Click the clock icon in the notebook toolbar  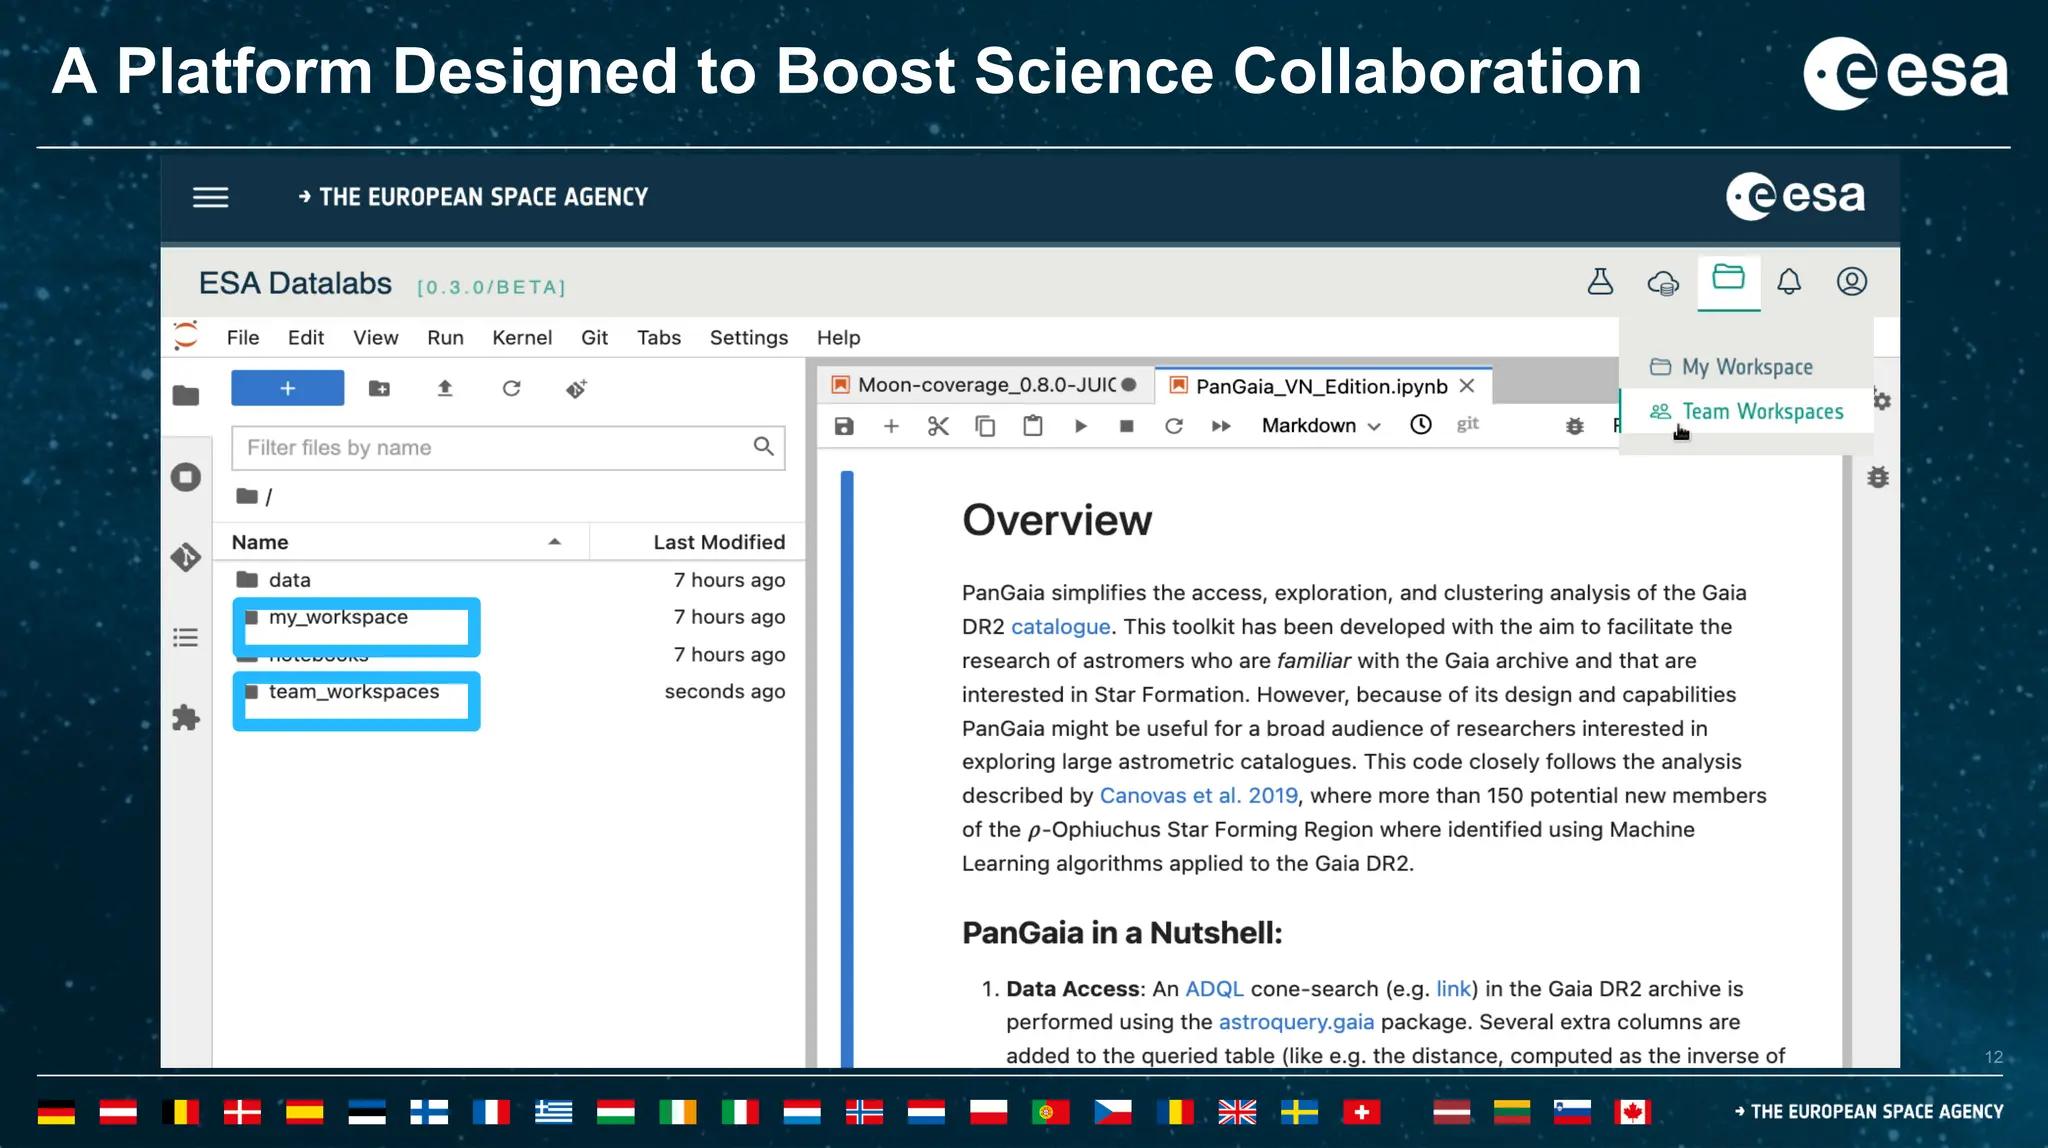click(x=1421, y=425)
